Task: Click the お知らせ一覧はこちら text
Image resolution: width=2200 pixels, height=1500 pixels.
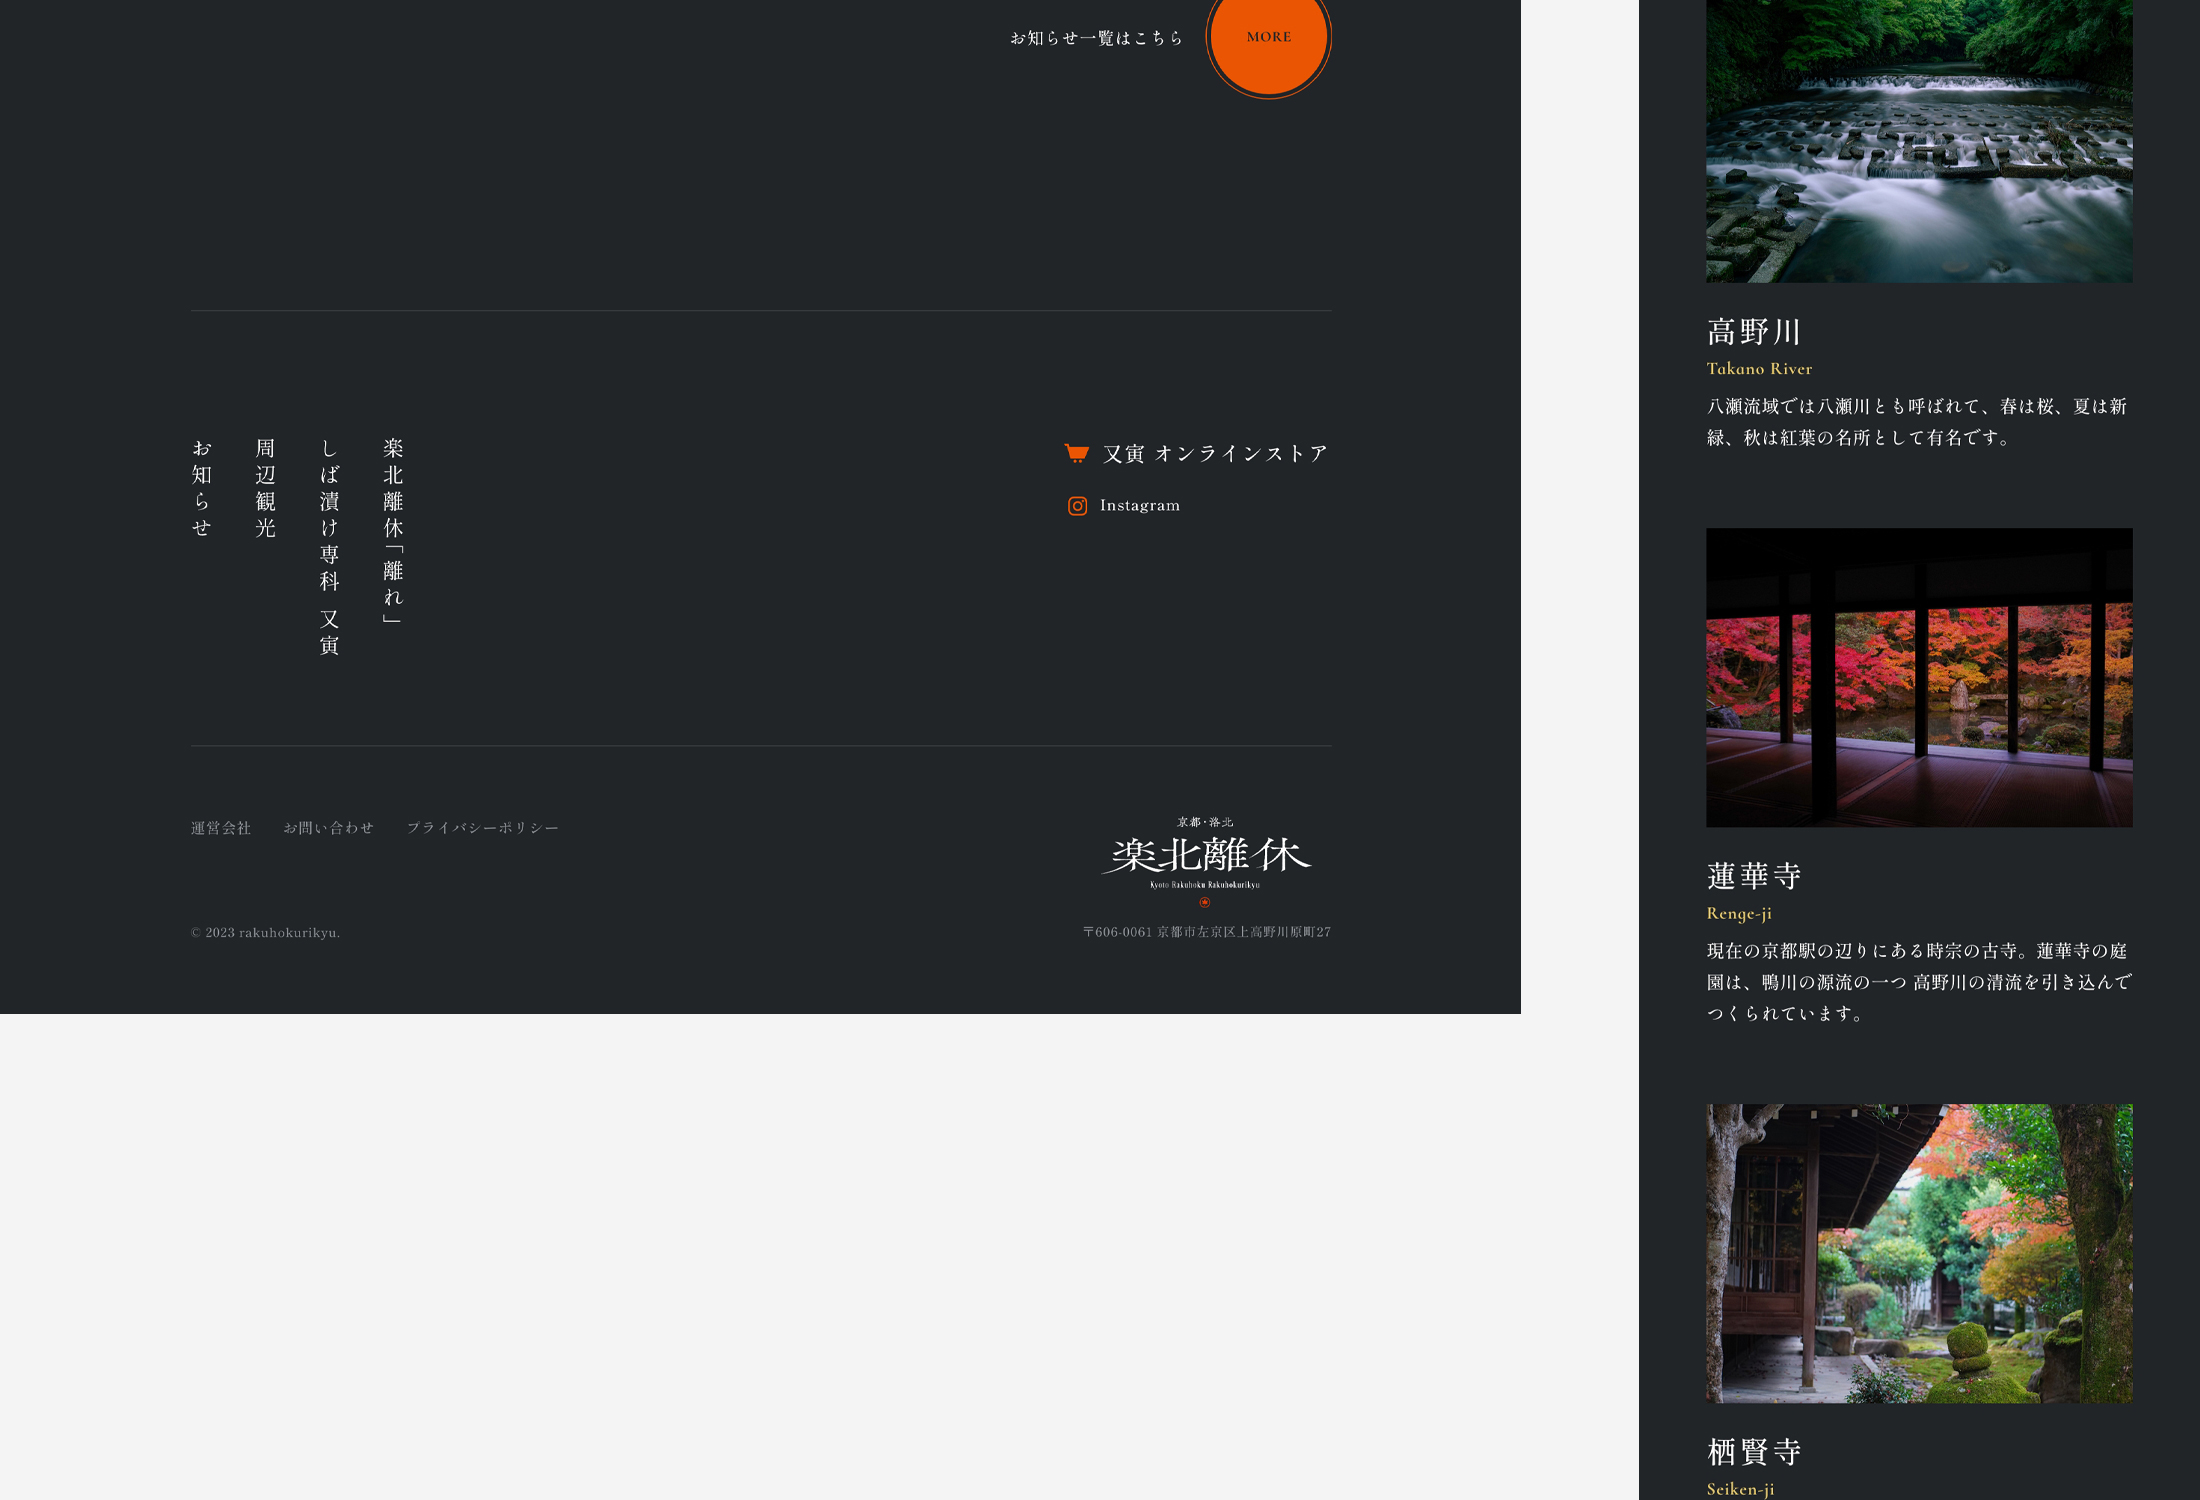Action: pyautogui.click(x=1096, y=38)
